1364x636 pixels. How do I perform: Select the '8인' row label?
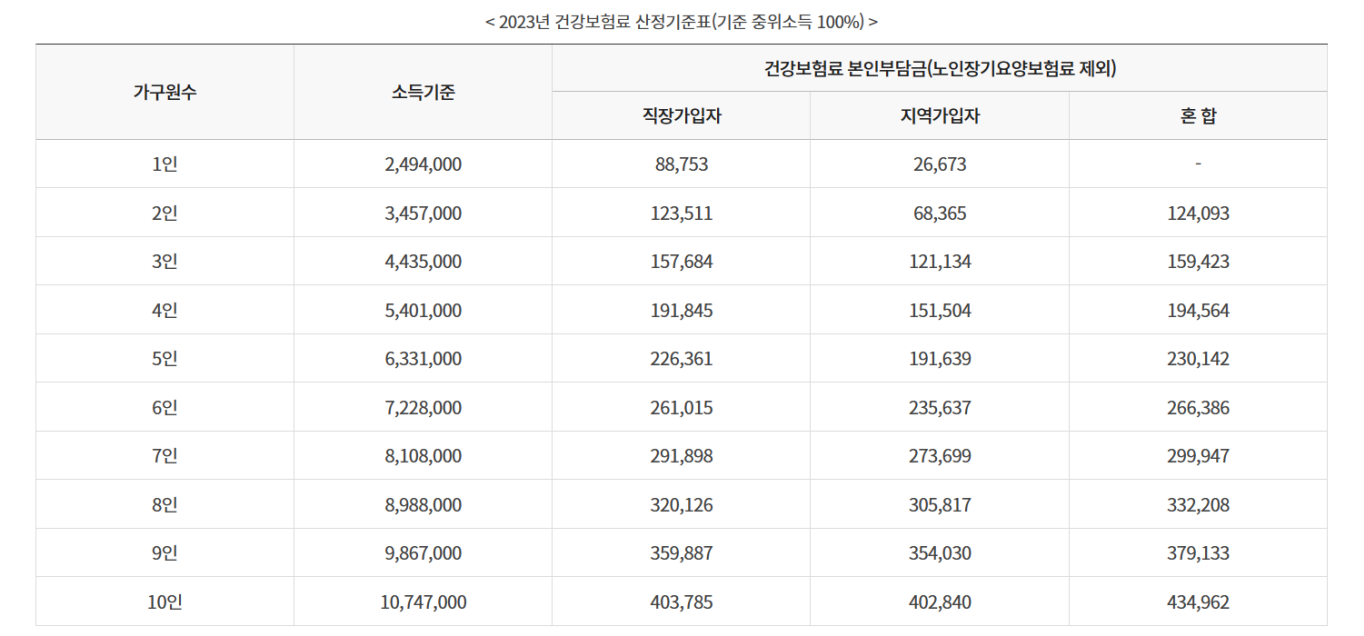click(x=165, y=504)
